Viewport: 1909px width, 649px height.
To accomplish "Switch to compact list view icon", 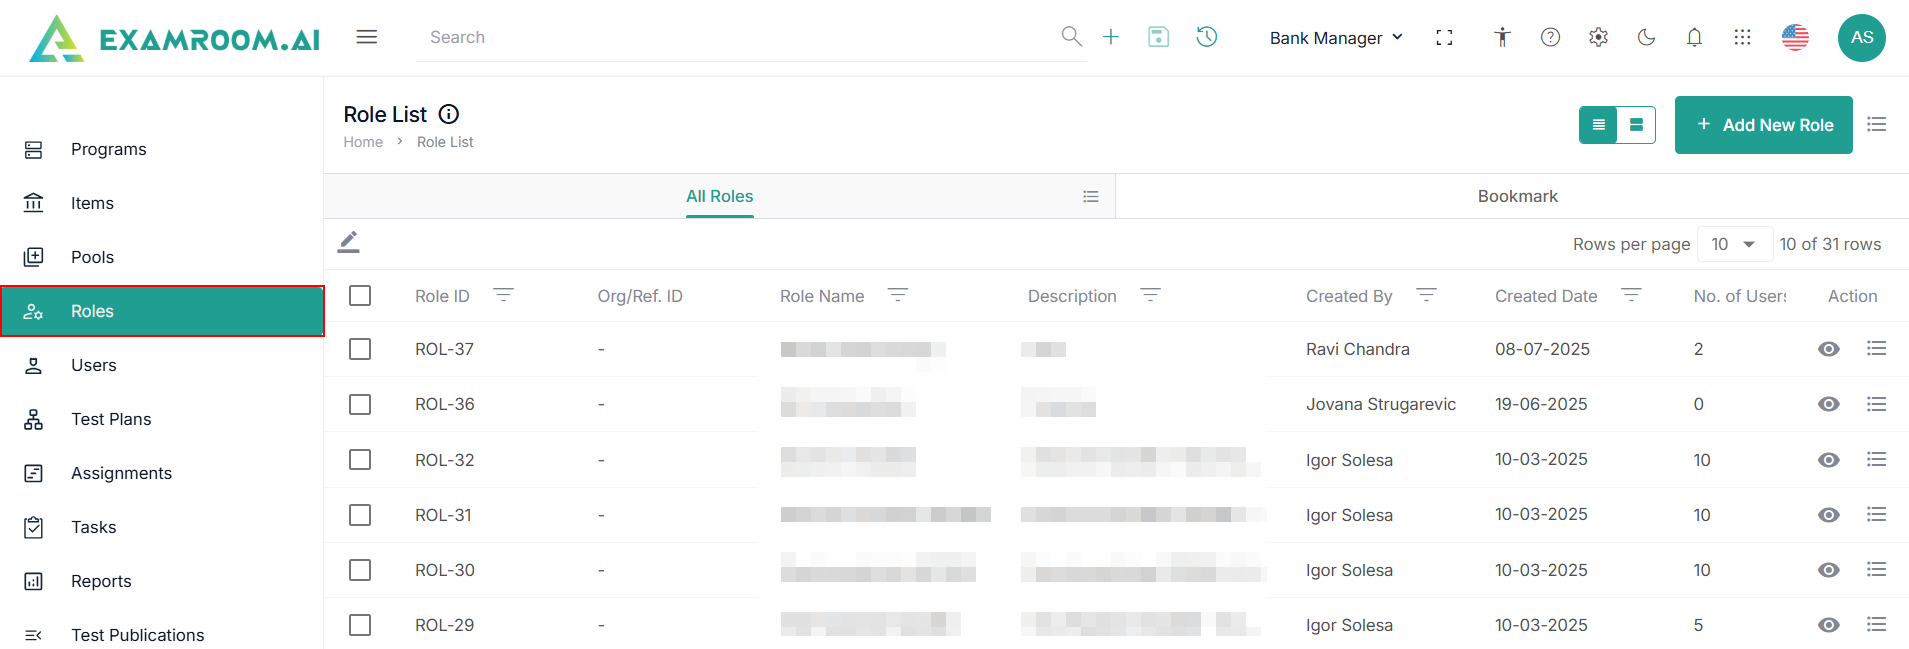I will (x=1598, y=125).
